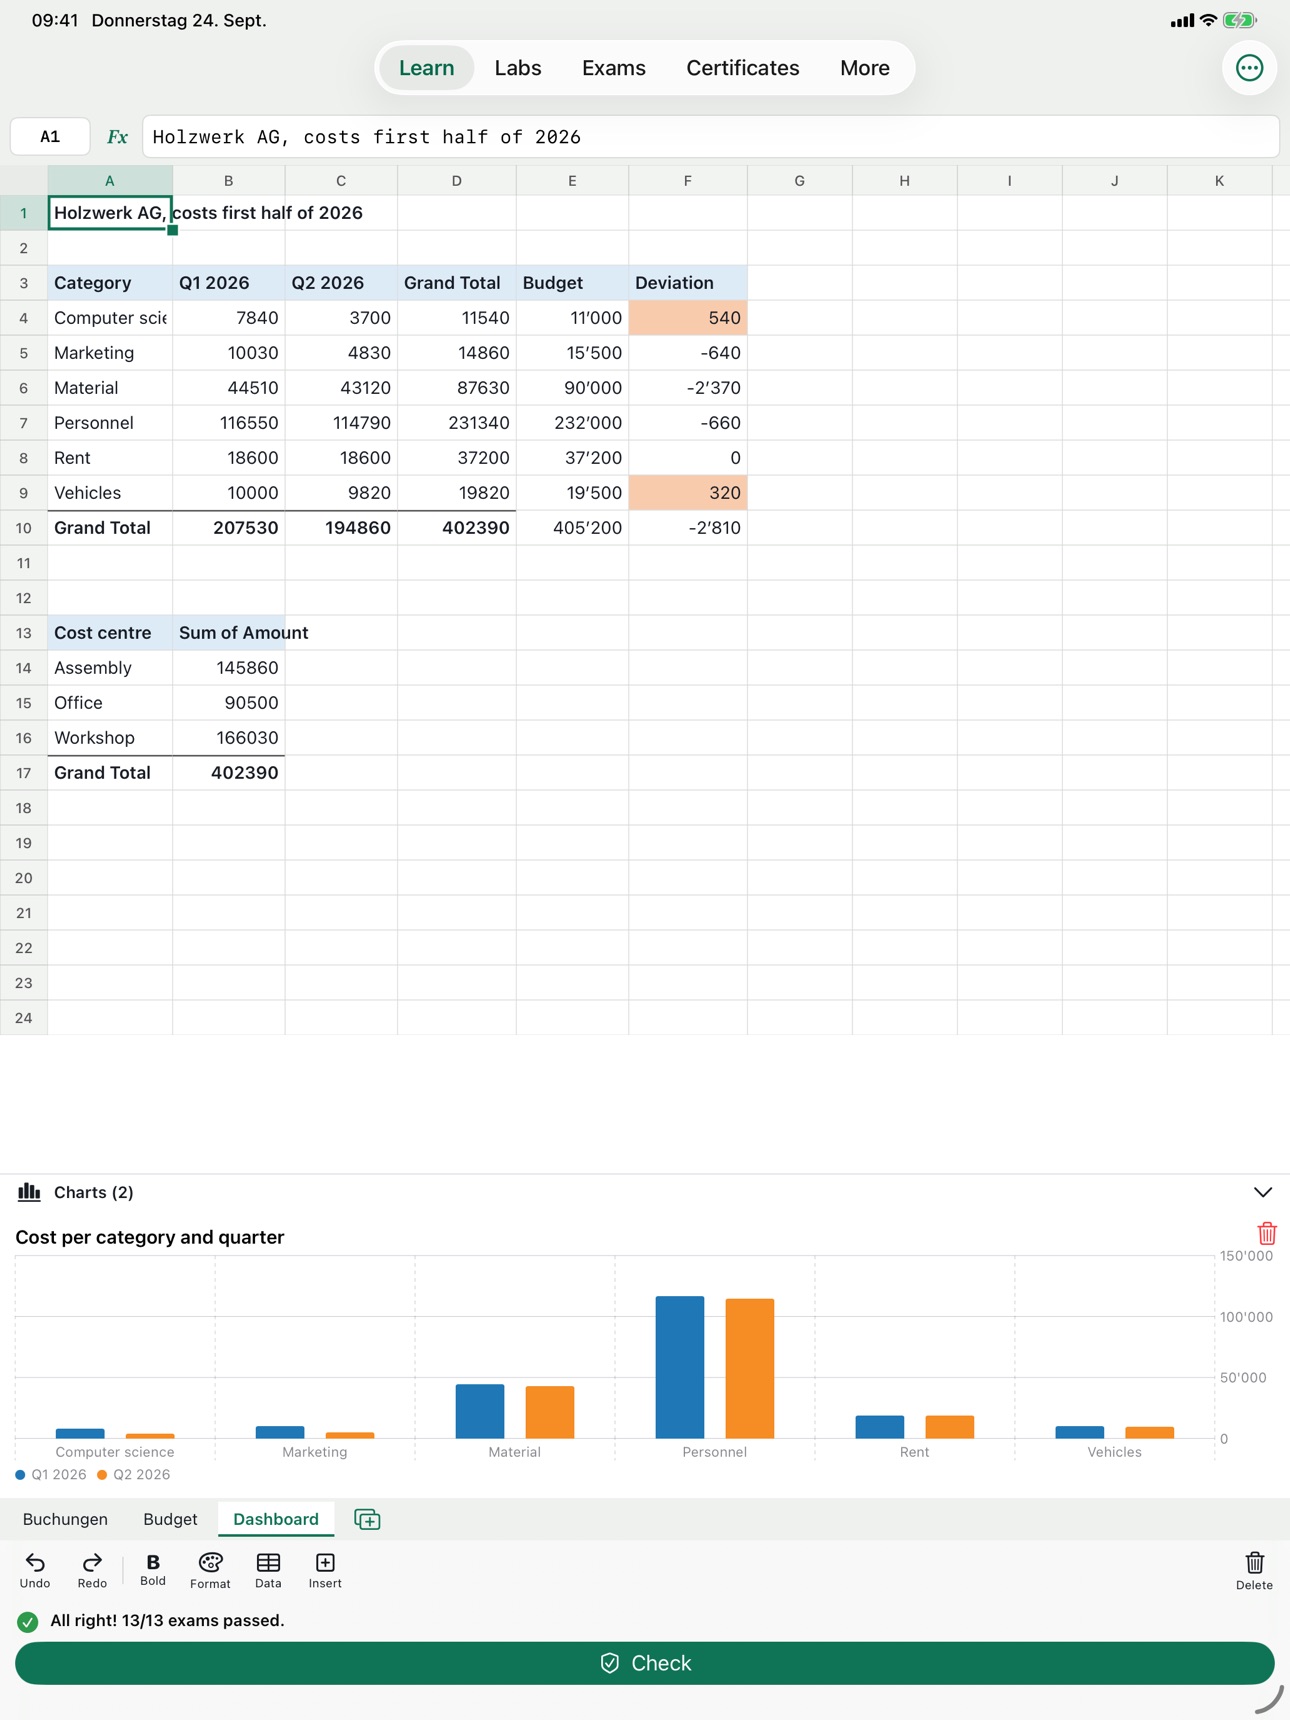1290x1720 pixels.
Task: Collapse the Charts panel chevron
Action: [1263, 1192]
